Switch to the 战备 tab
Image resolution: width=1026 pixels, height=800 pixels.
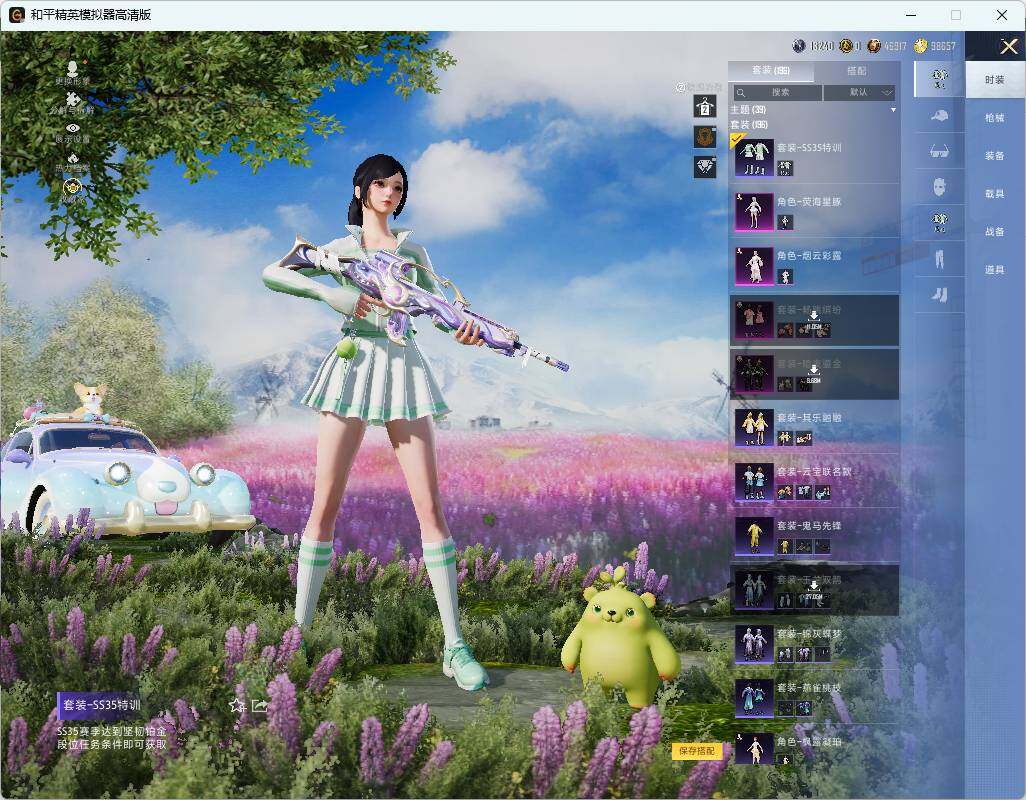pos(995,232)
